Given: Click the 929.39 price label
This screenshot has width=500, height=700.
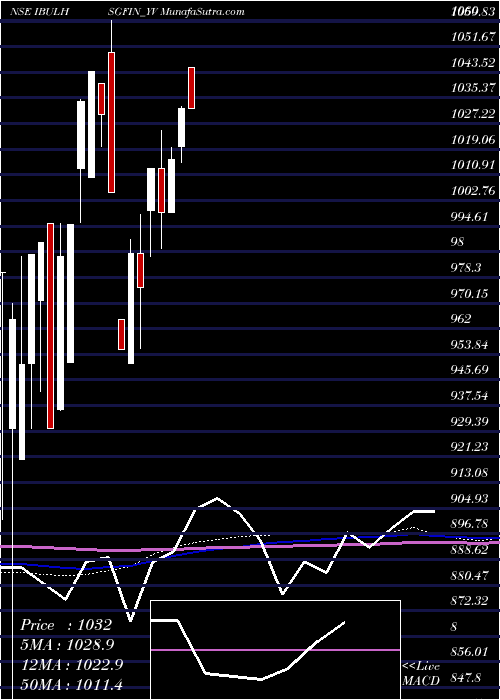Looking at the screenshot, I should 470,421.
